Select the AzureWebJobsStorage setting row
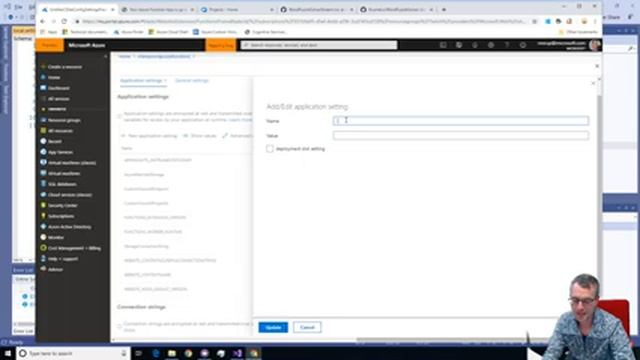 pyautogui.click(x=144, y=174)
